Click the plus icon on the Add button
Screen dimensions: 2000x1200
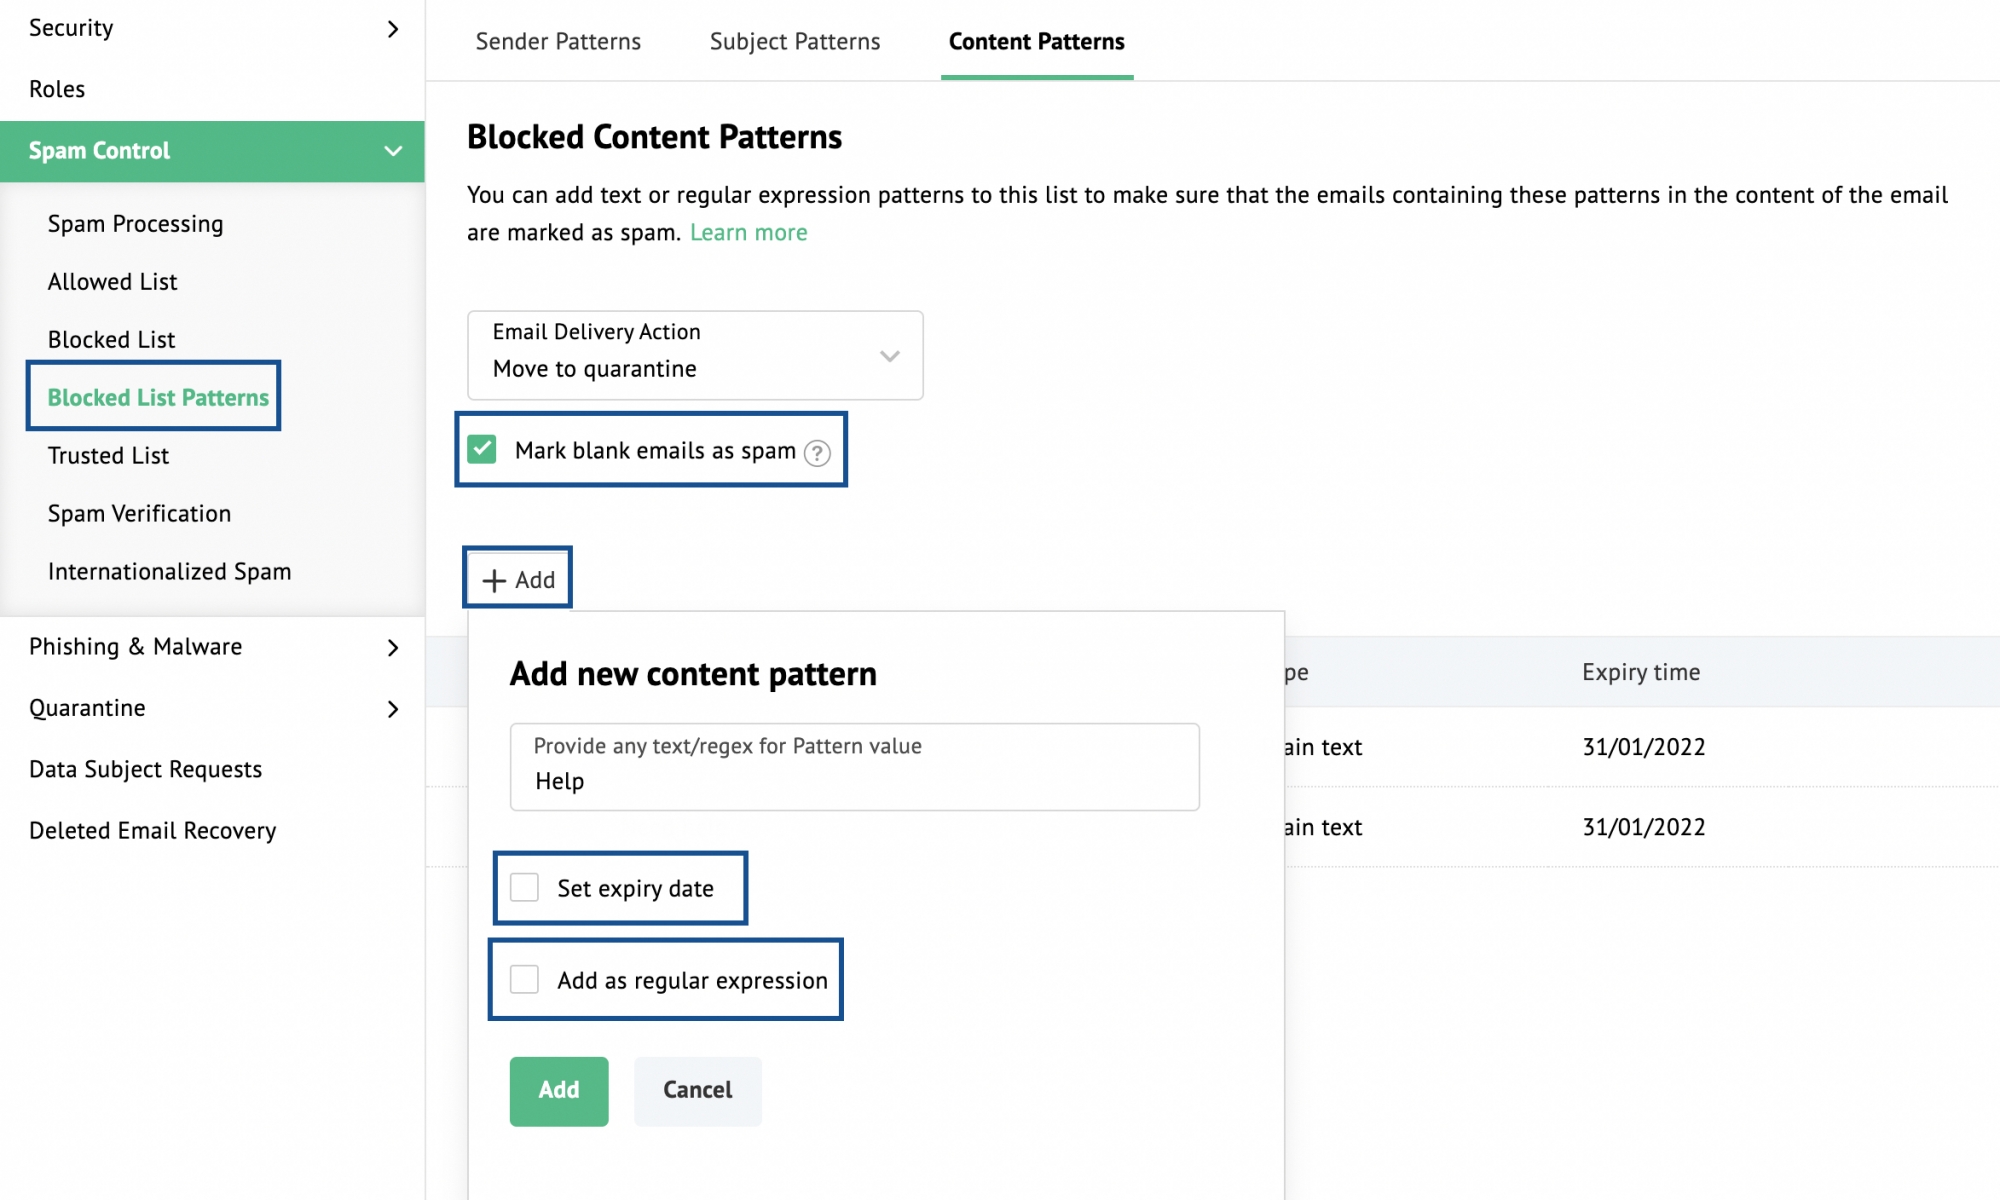tap(492, 579)
